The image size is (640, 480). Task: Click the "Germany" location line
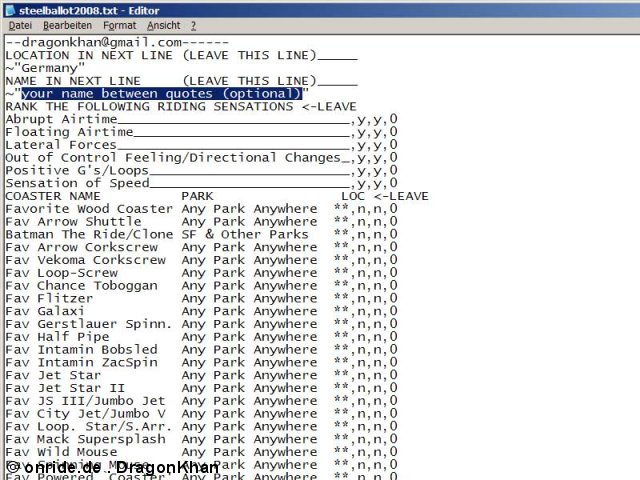coord(45,68)
